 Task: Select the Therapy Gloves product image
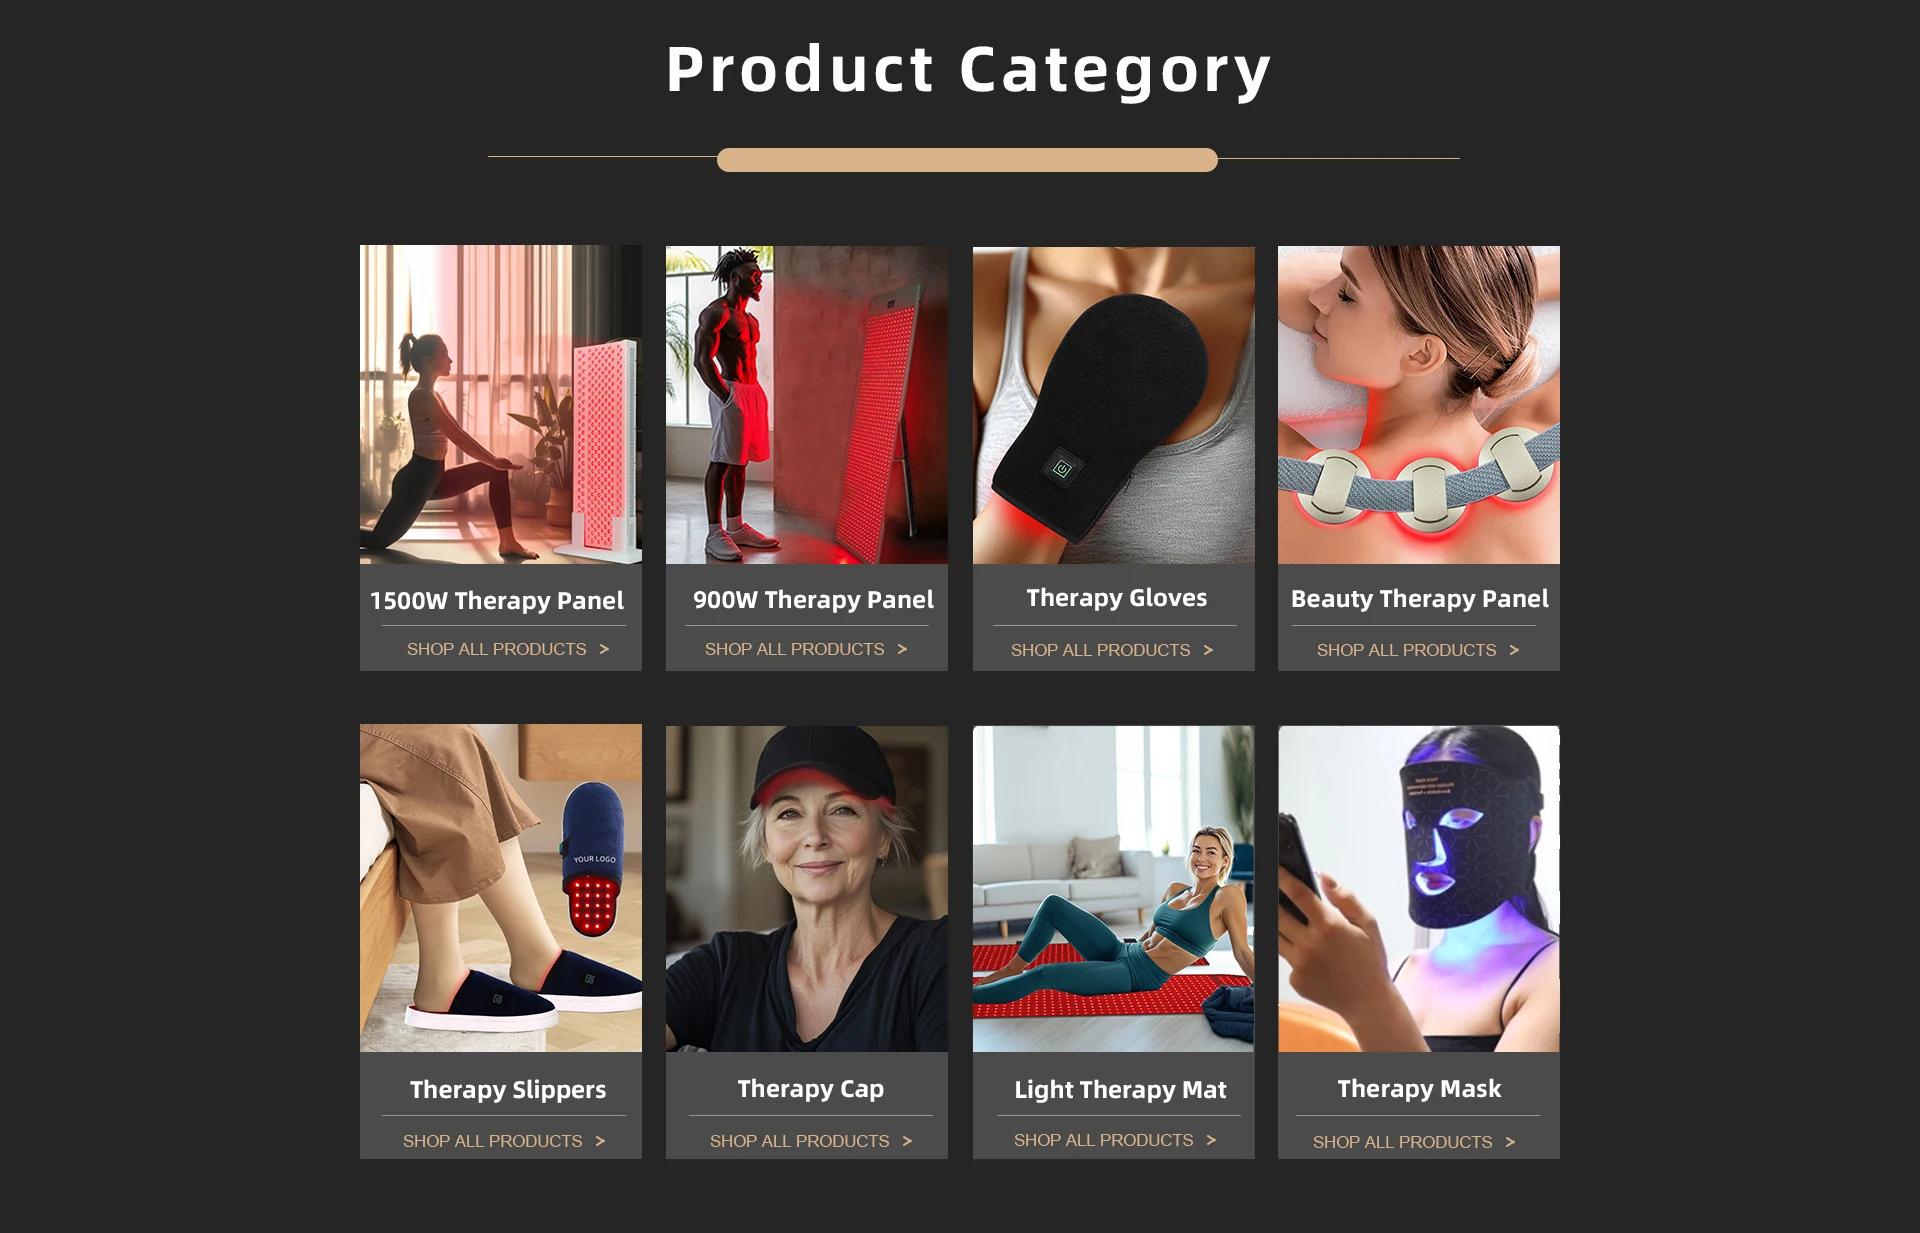tap(1114, 405)
